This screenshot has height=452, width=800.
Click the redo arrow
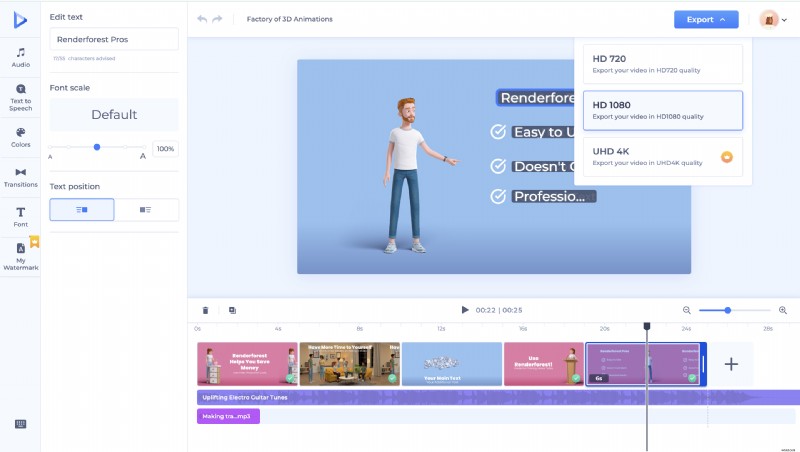pyautogui.click(x=217, y=19)
